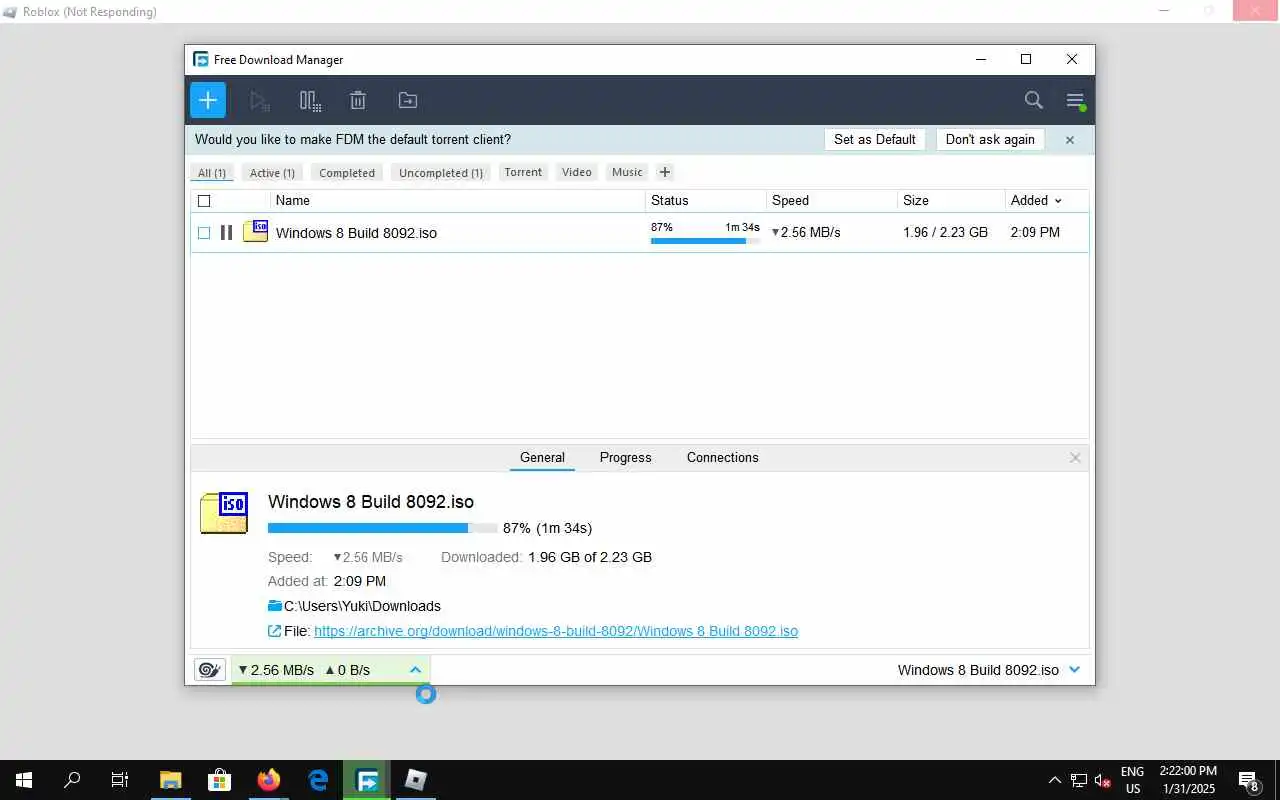This screenshot has height=800, width=1280.
Task: Open Task View on the taskbar
Action: pyautogui.click(x=120, y=780)
